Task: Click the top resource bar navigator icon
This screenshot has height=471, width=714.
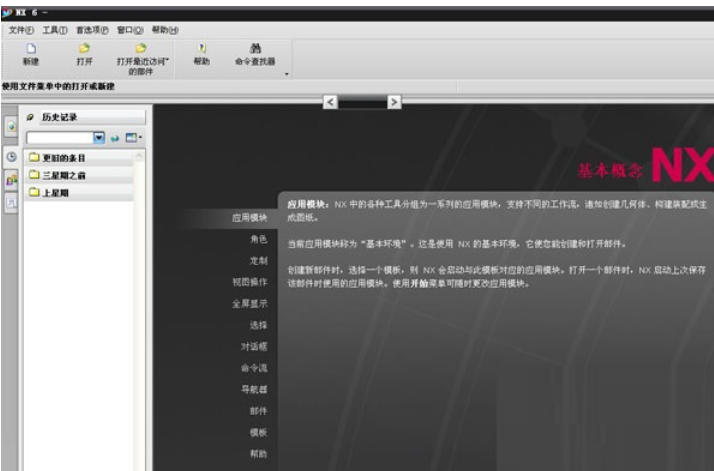Action: point(11,128)
